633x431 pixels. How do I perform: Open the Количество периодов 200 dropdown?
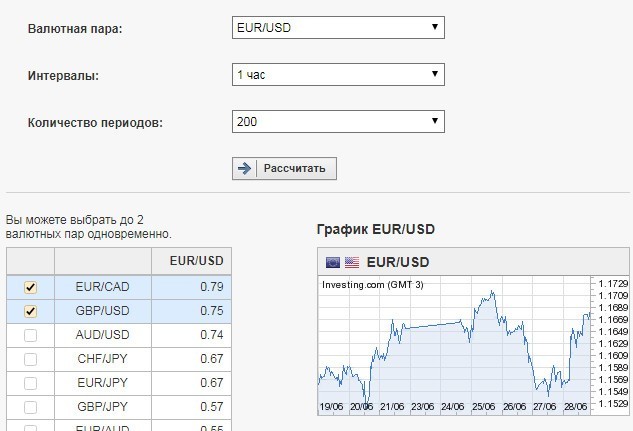tap(337, 122)
